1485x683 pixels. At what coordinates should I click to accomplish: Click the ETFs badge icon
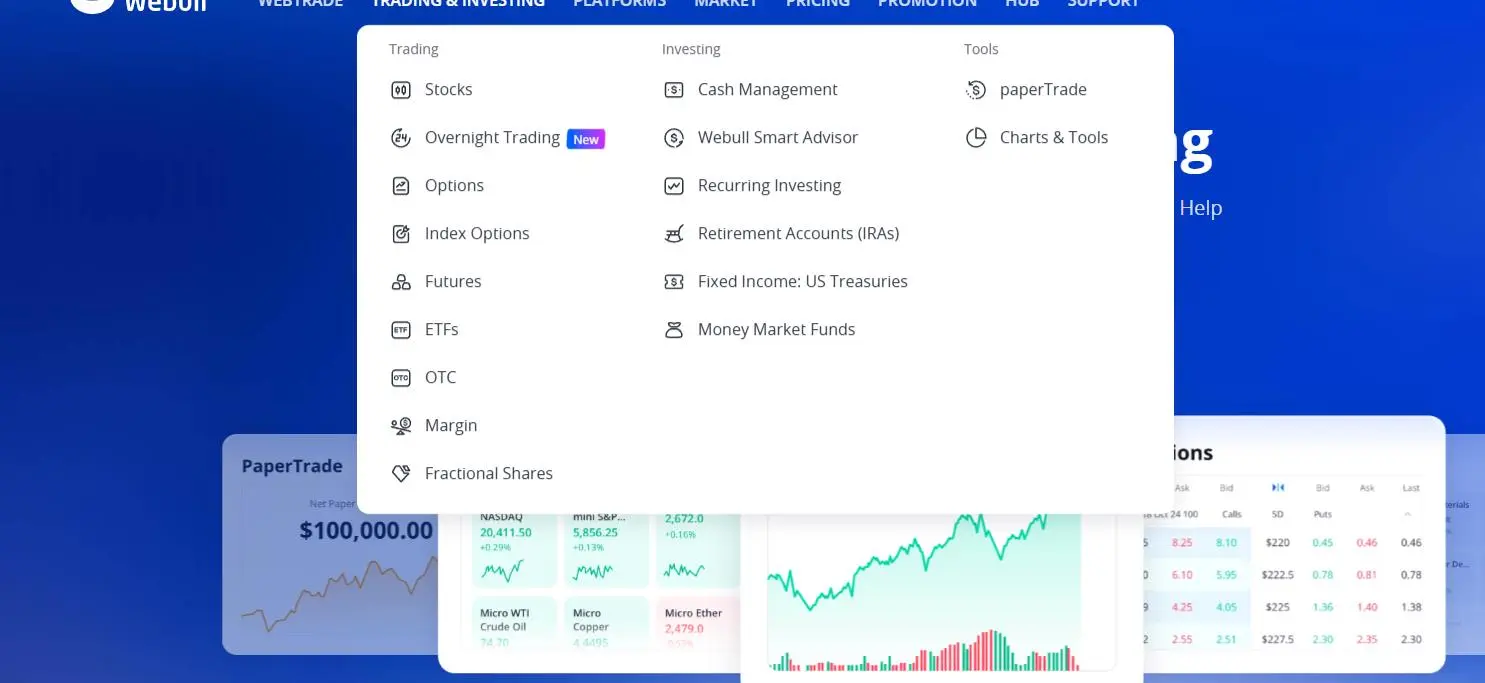(401, 330)
